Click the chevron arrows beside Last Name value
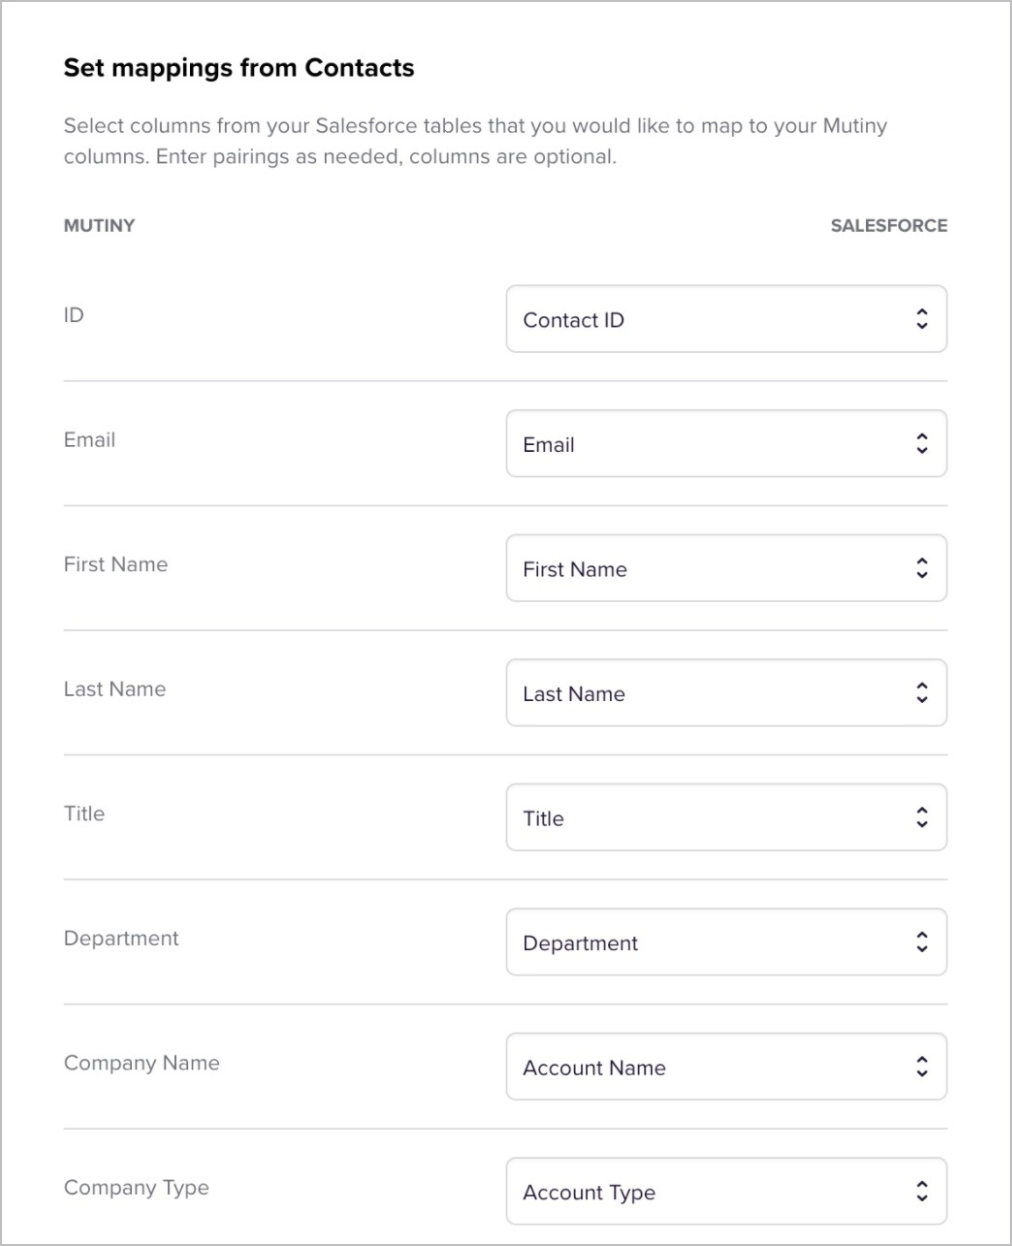Screen dimensions: 1012x1246 coord(922,693)
